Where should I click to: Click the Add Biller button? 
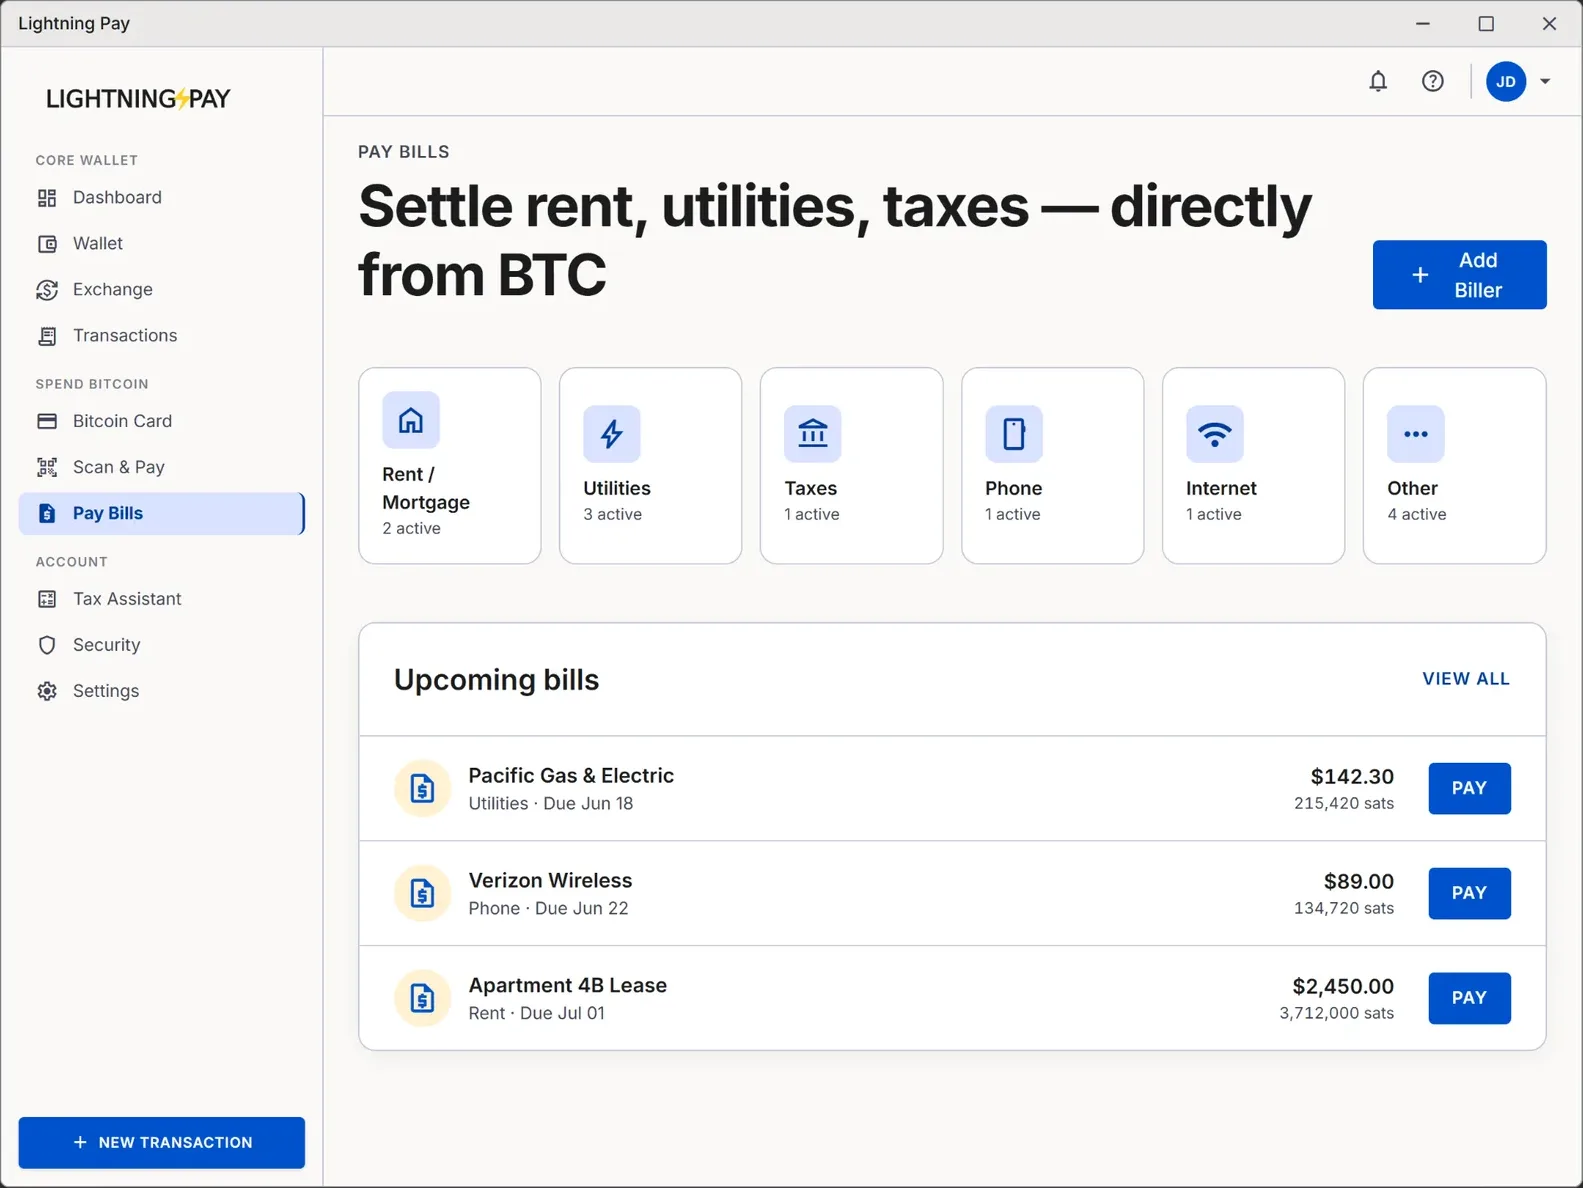1459,275
